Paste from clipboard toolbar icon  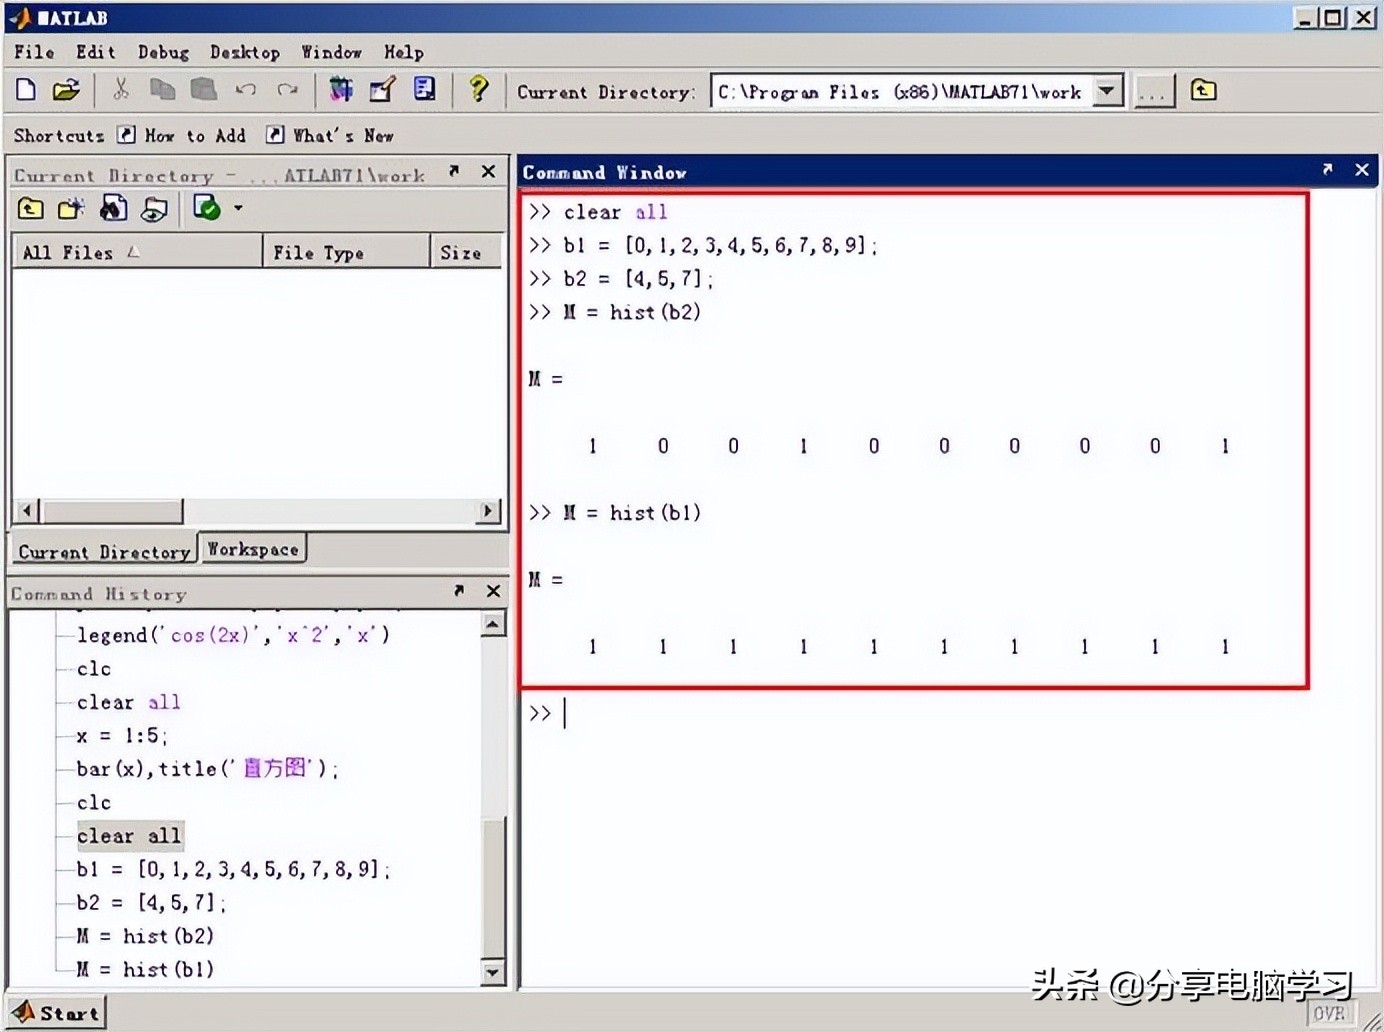[x=204, y=90]
